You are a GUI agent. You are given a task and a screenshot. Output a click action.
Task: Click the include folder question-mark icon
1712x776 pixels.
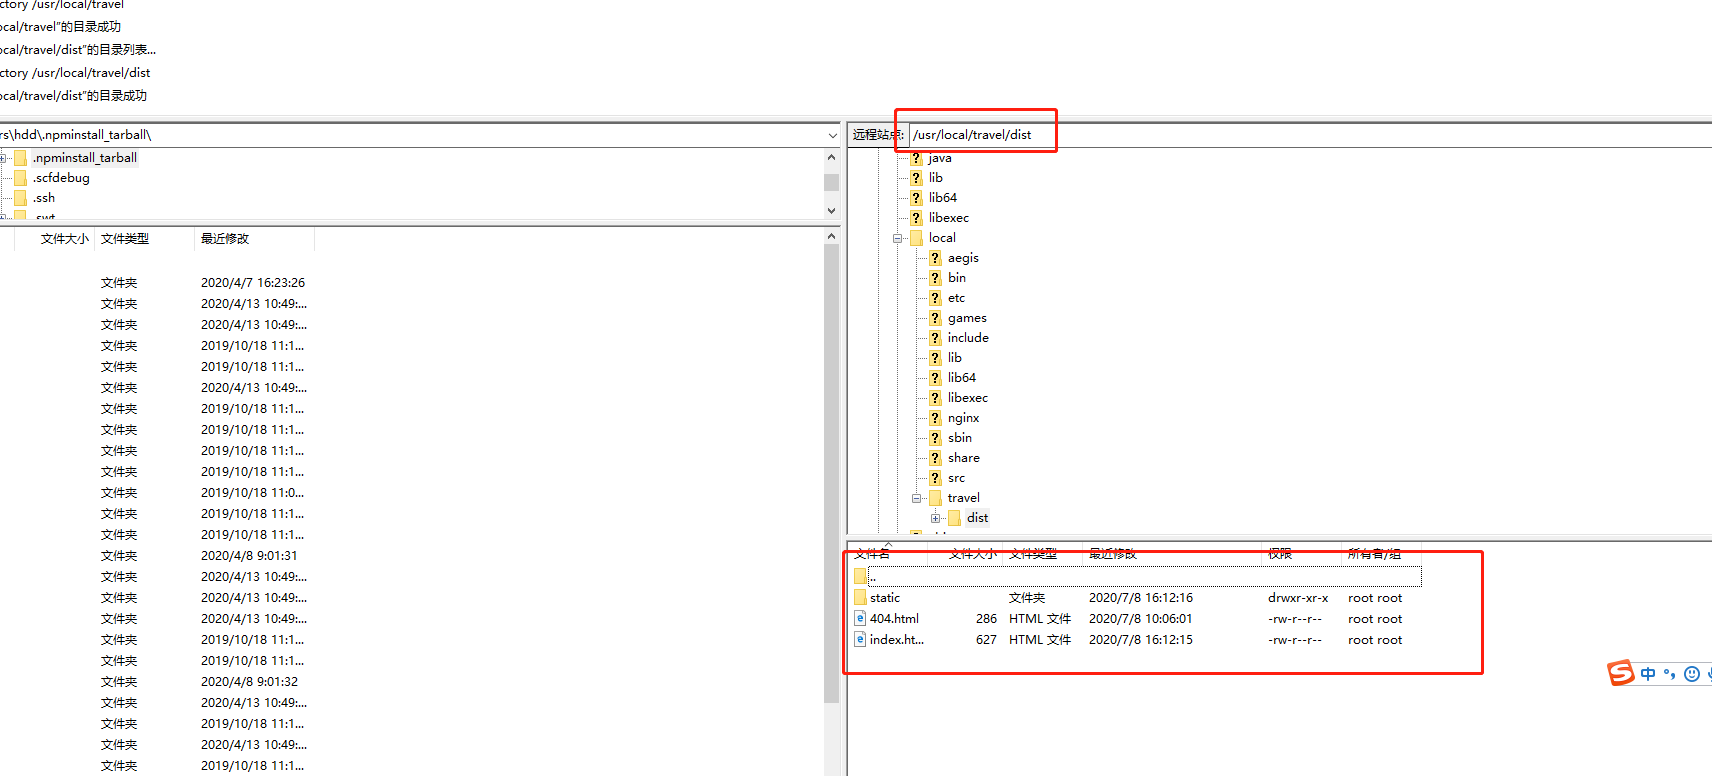935,338
